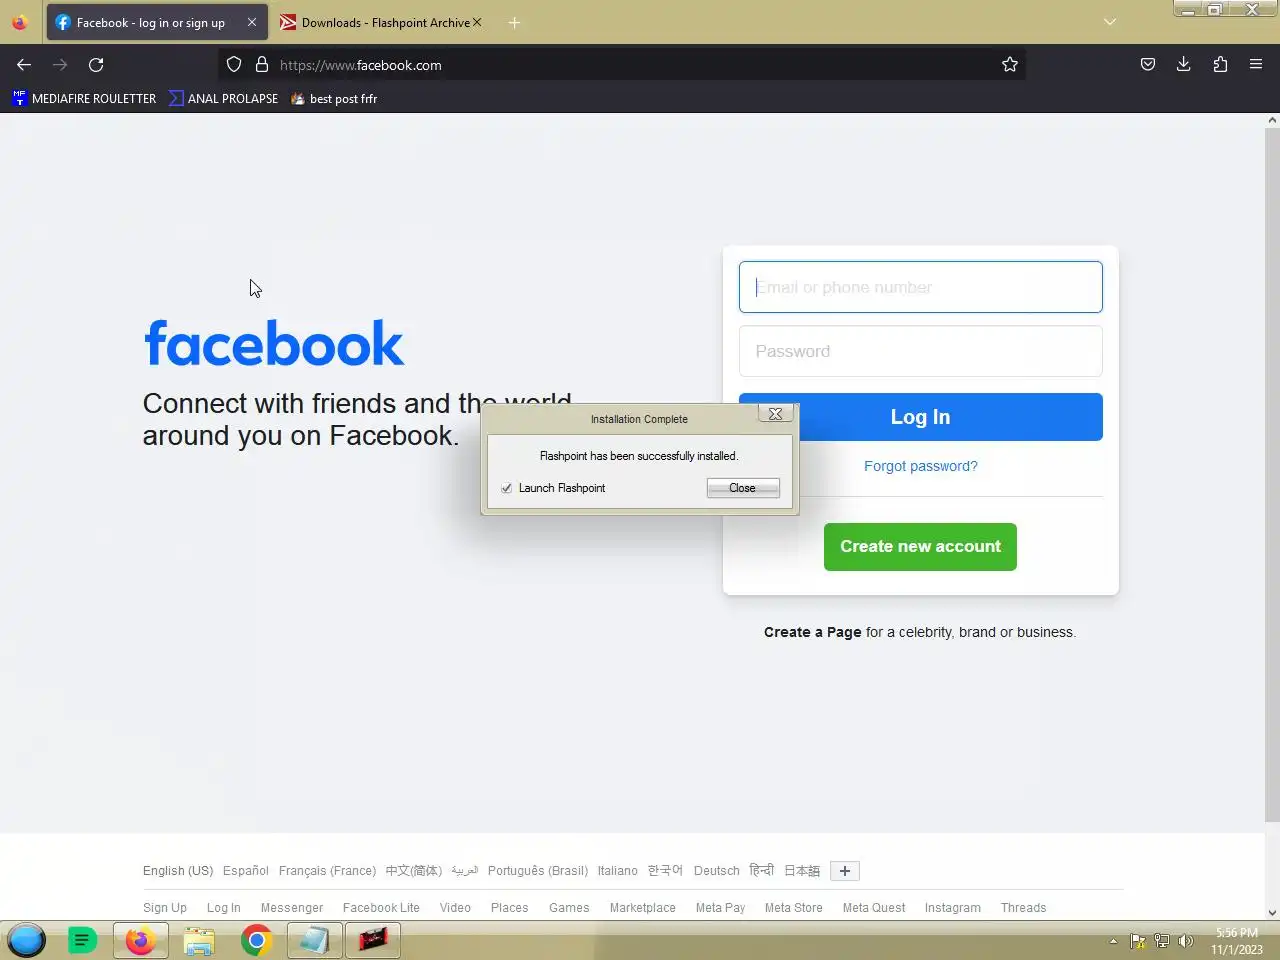The height and width of the screenshot is (960, 1280).
Task: Click the address bar showing facebook.com
Action: click(620, 64)
